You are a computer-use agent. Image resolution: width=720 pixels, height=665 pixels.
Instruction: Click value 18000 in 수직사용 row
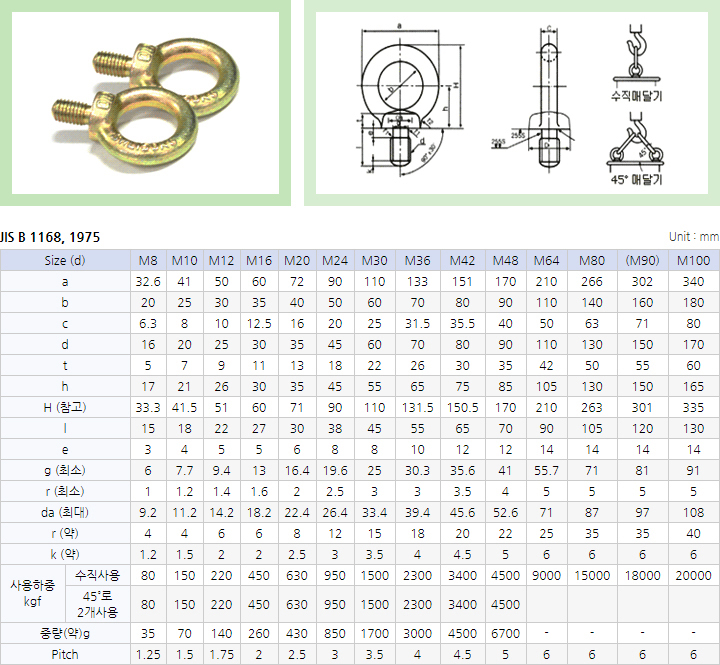(642, 575)
